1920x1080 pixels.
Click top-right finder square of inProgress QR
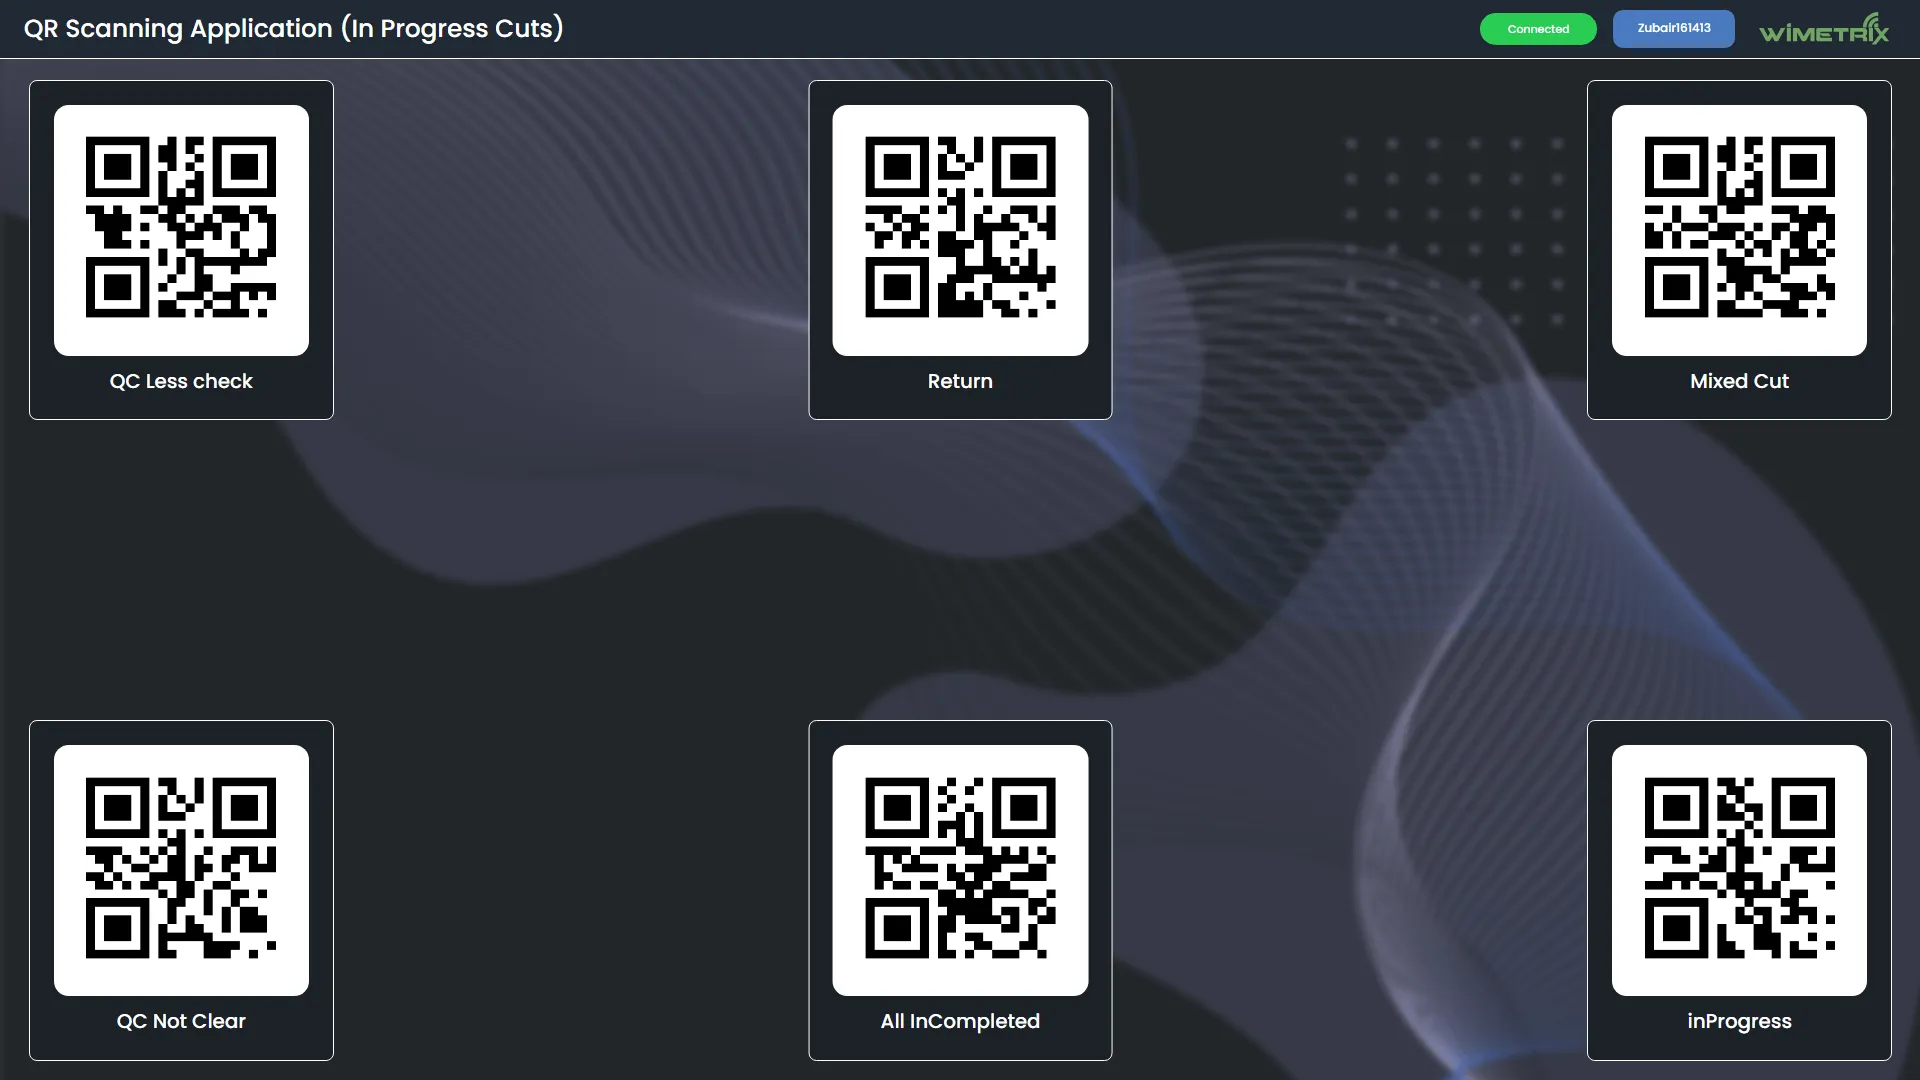click(x=1803, y=808)
